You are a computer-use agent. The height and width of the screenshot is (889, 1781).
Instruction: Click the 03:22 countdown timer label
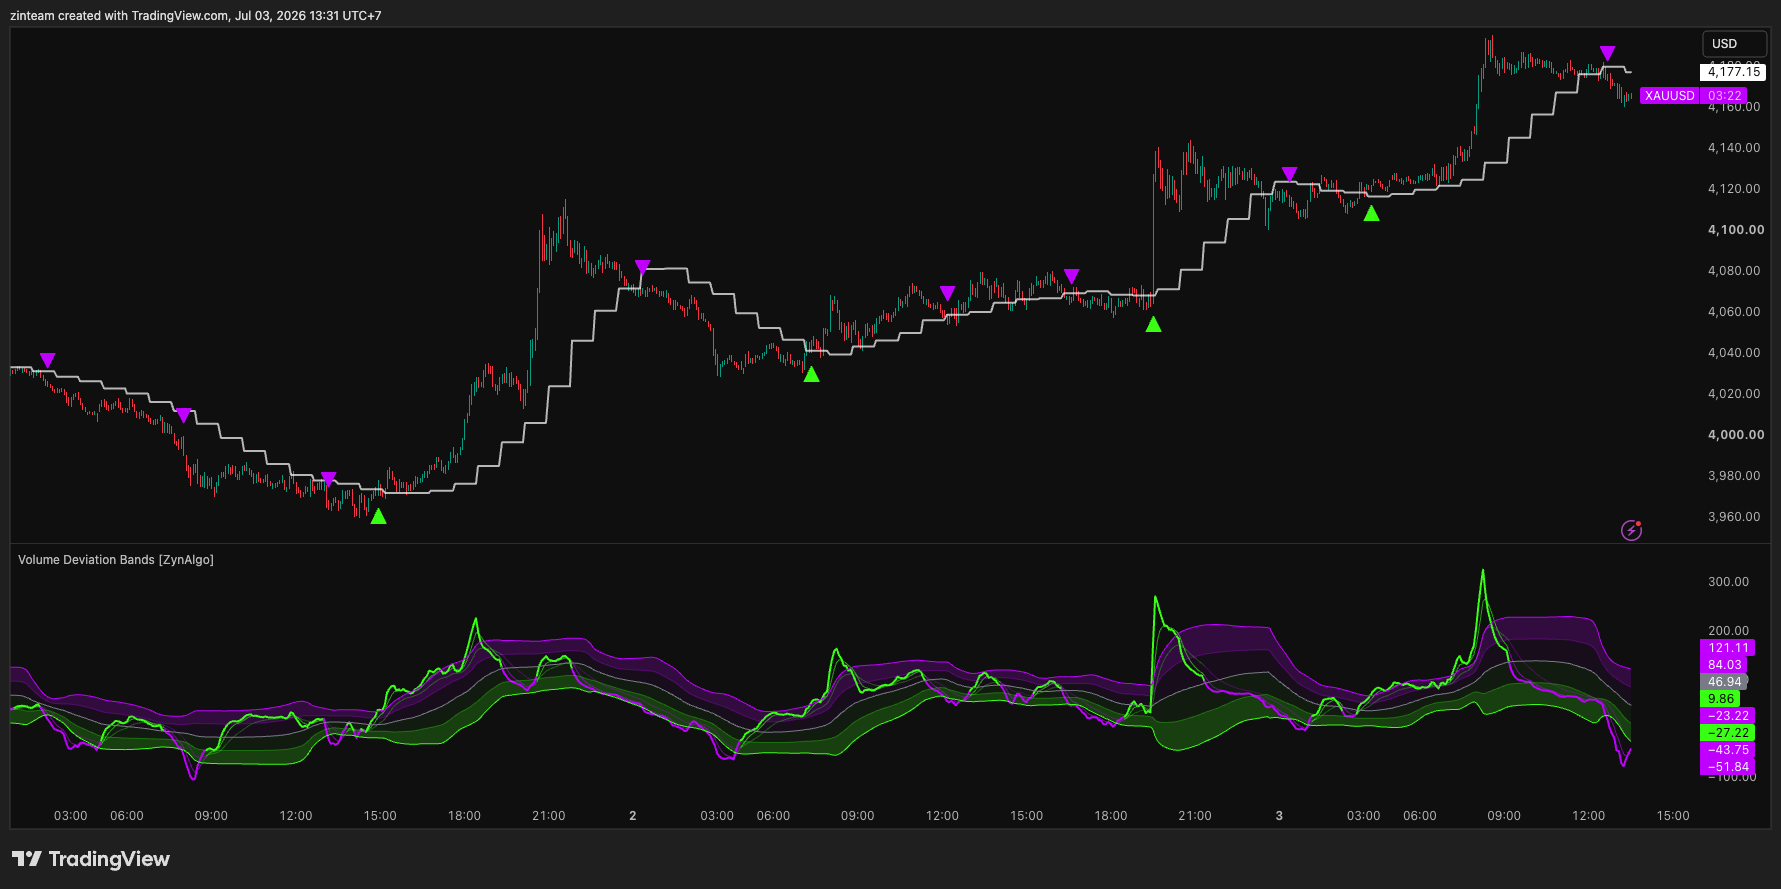point(1724,96)
